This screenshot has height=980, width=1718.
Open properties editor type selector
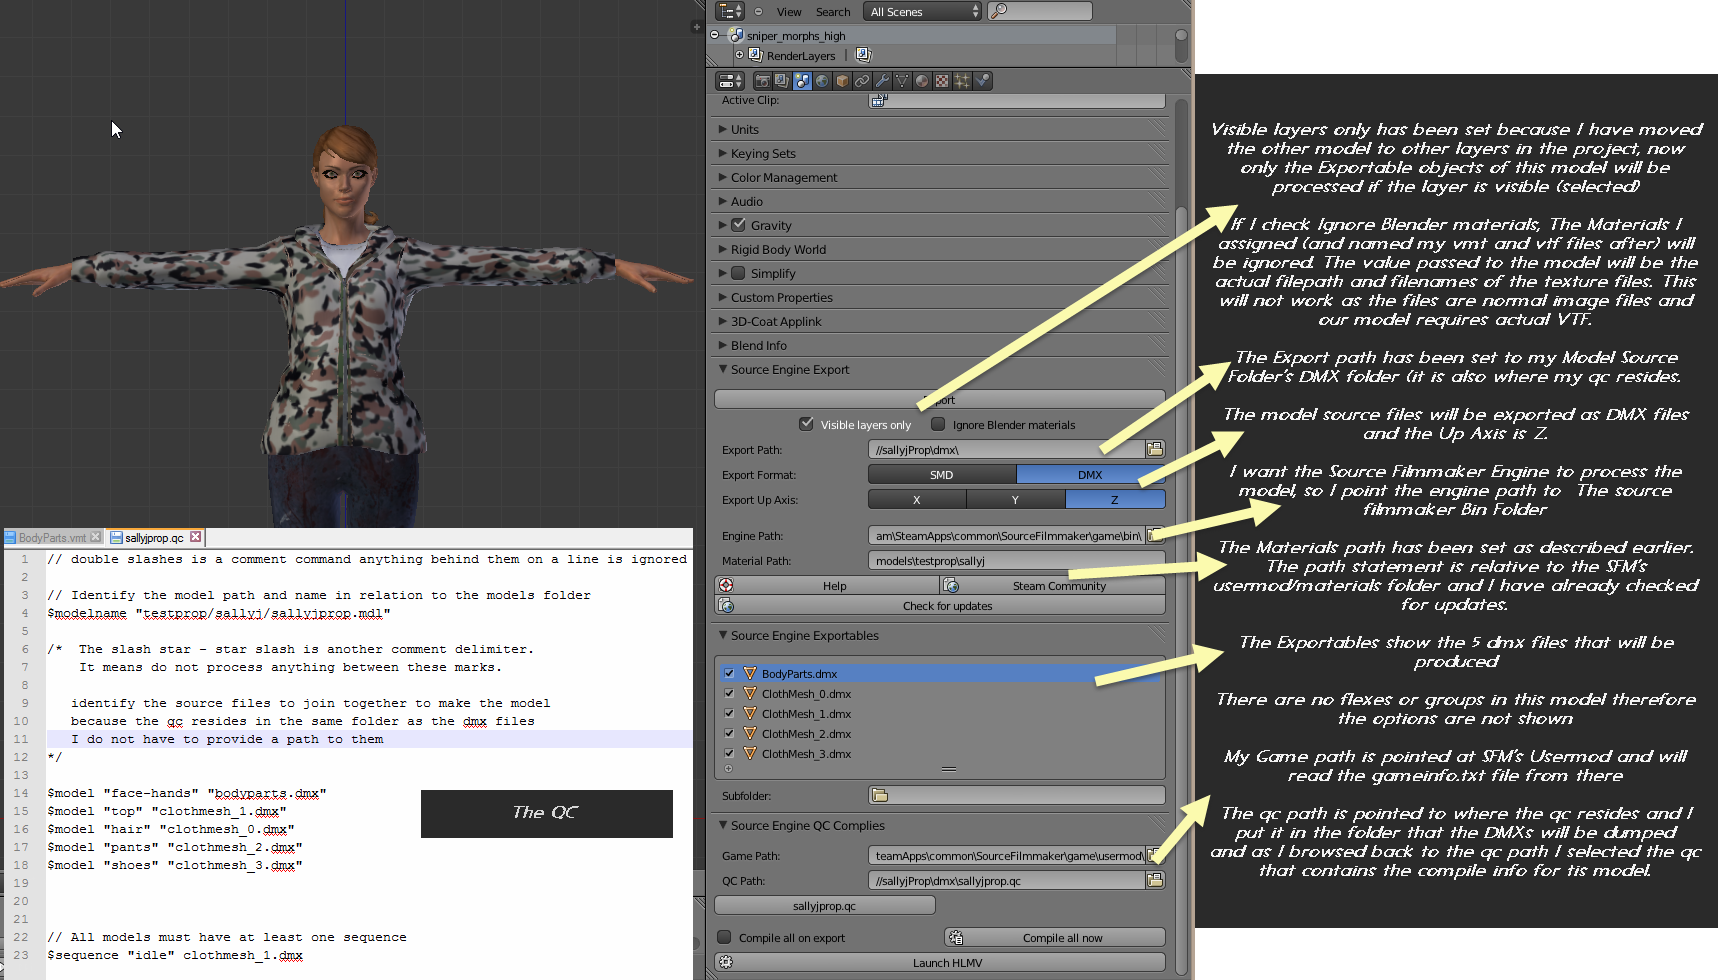[x=731, y=81]
